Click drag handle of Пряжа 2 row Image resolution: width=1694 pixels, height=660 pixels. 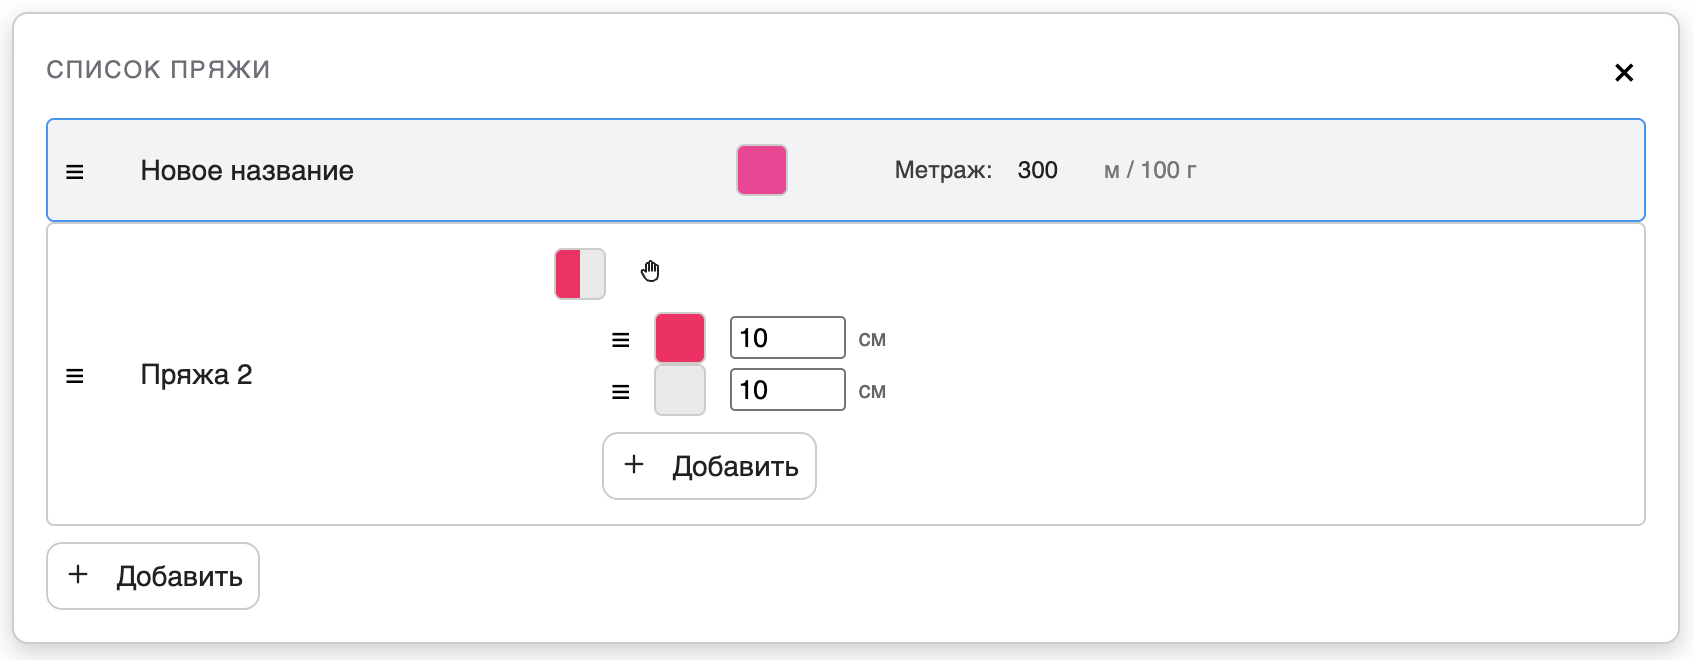(75, 376)
